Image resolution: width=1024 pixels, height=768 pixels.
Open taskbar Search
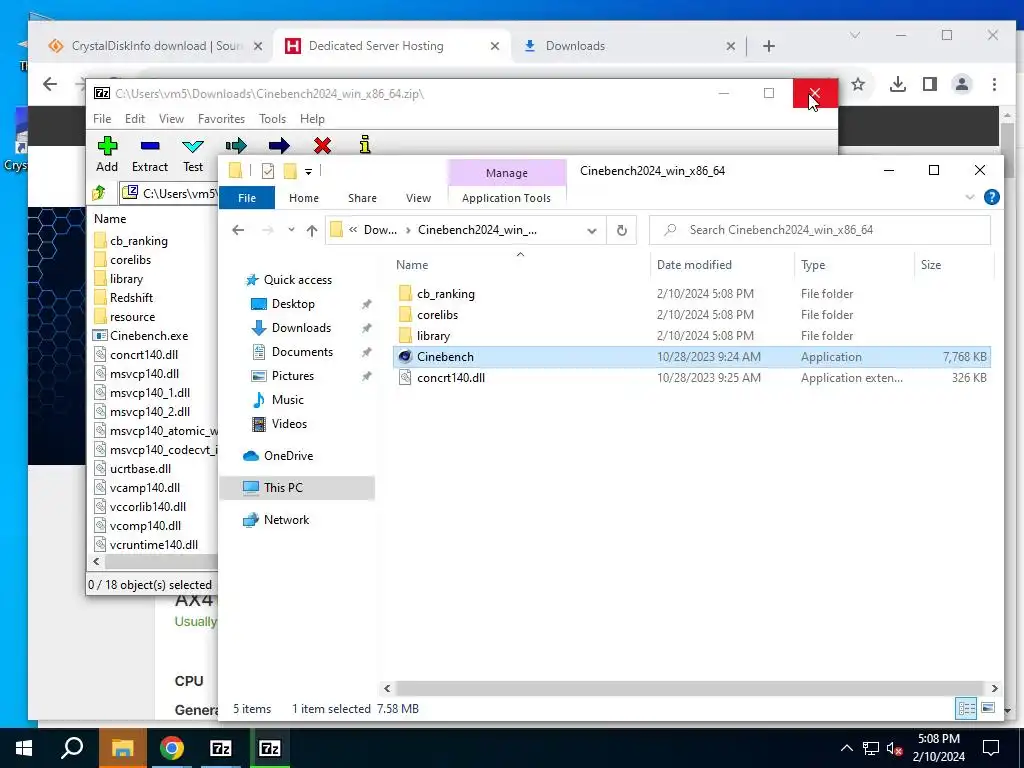72,748
